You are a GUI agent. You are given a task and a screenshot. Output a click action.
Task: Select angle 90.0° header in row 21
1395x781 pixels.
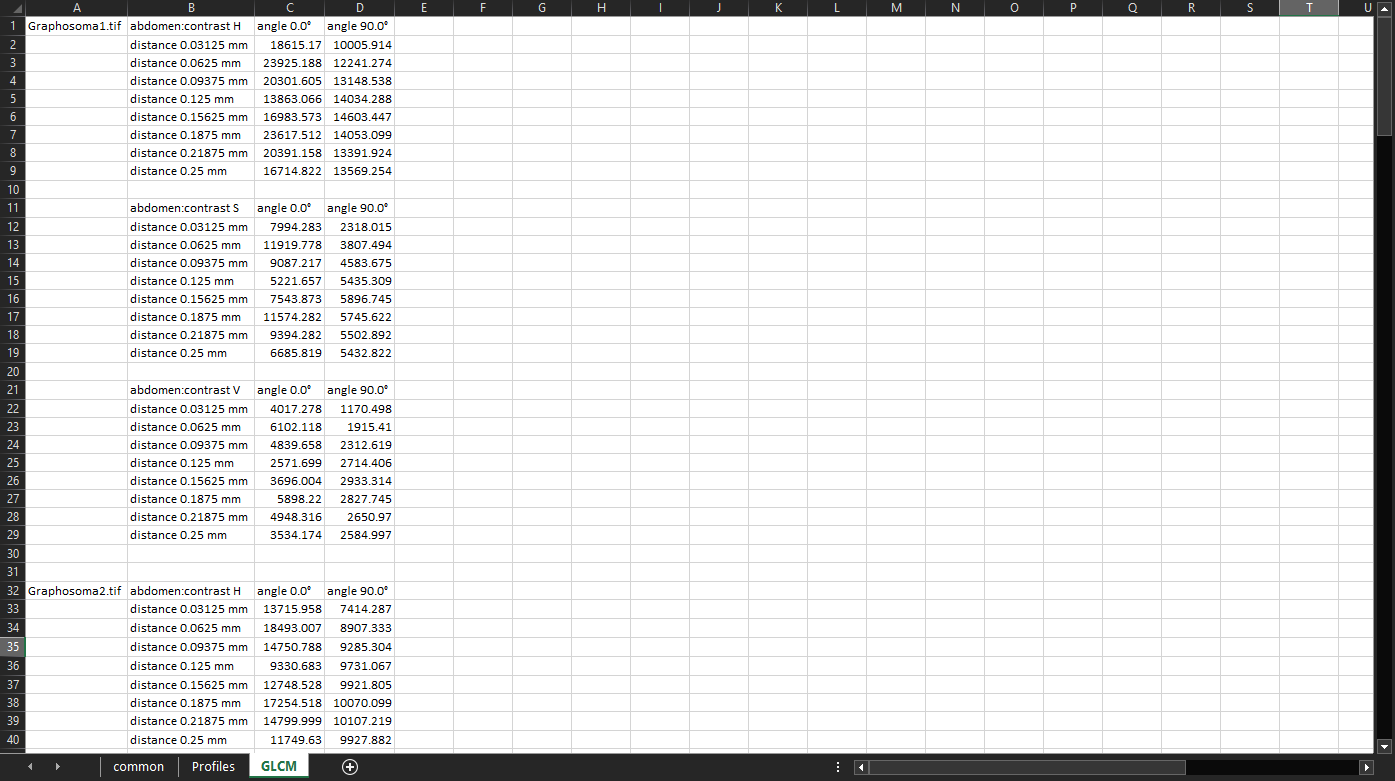pyautogui.click(x=359, y=390)
